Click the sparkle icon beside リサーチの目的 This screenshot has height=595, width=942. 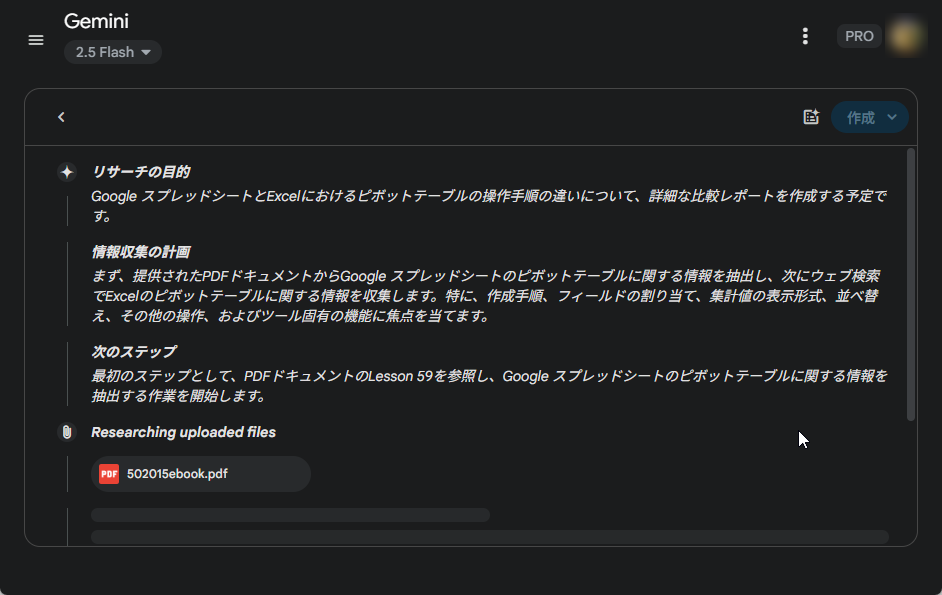pos(67,171)
